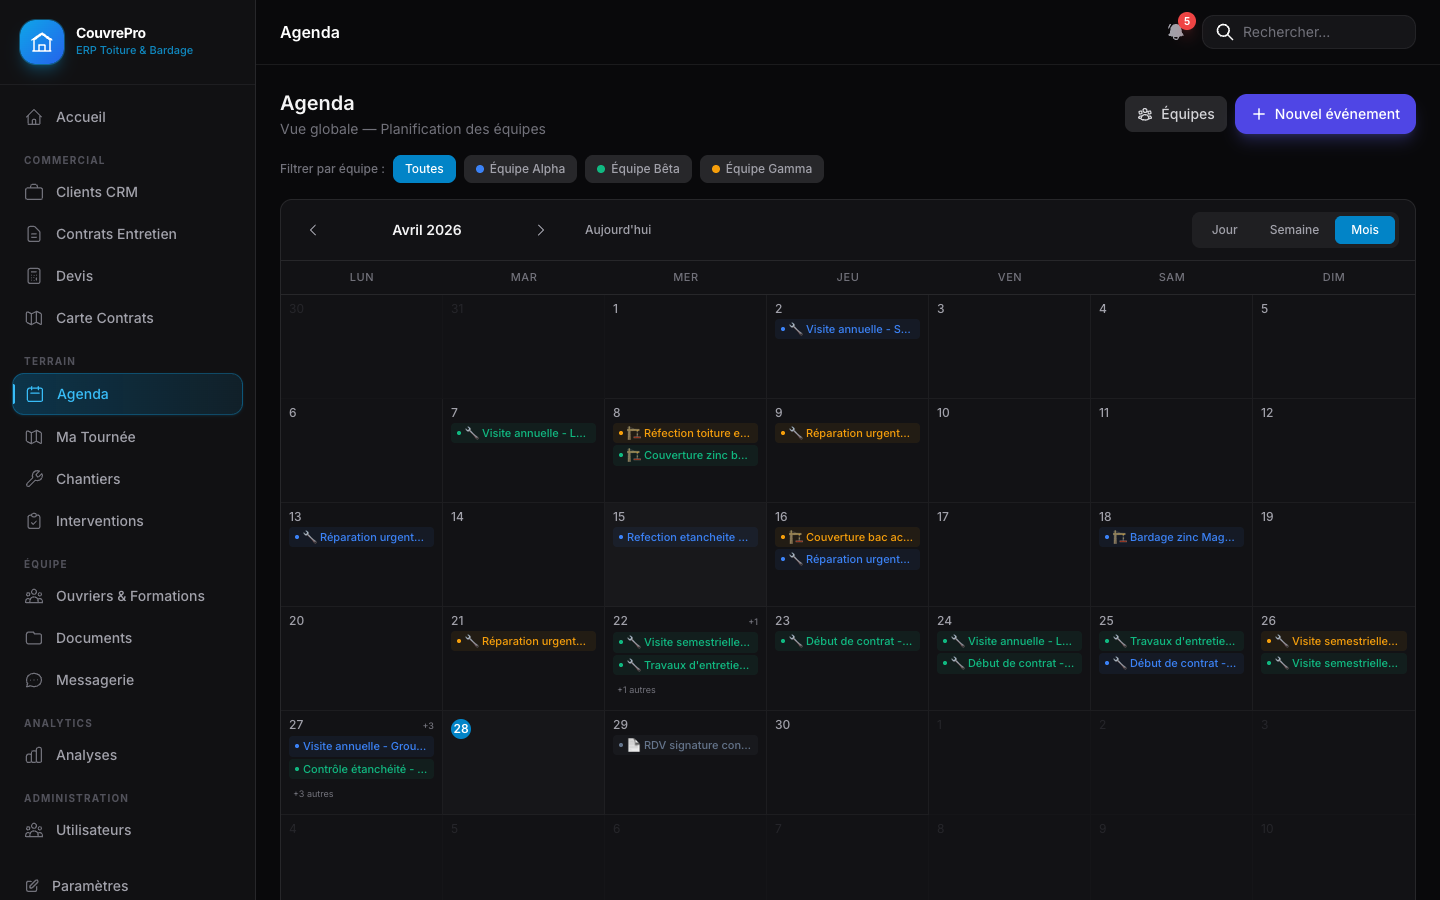Click the CouvrePro house logo
The width and height of the screenshot is (1440, 900).
point(42,42)
